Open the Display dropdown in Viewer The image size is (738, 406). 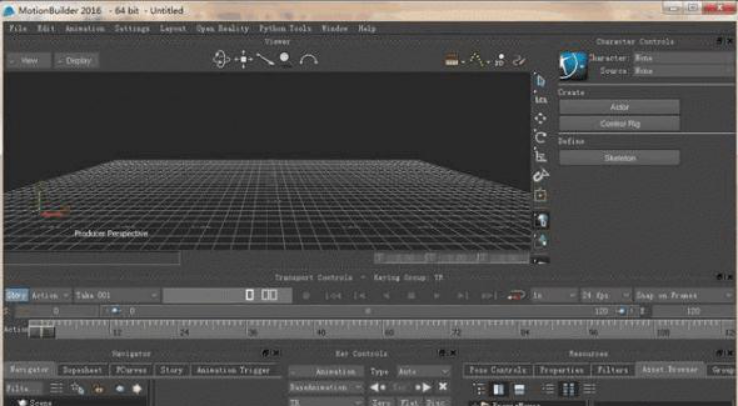click(76, 60)
